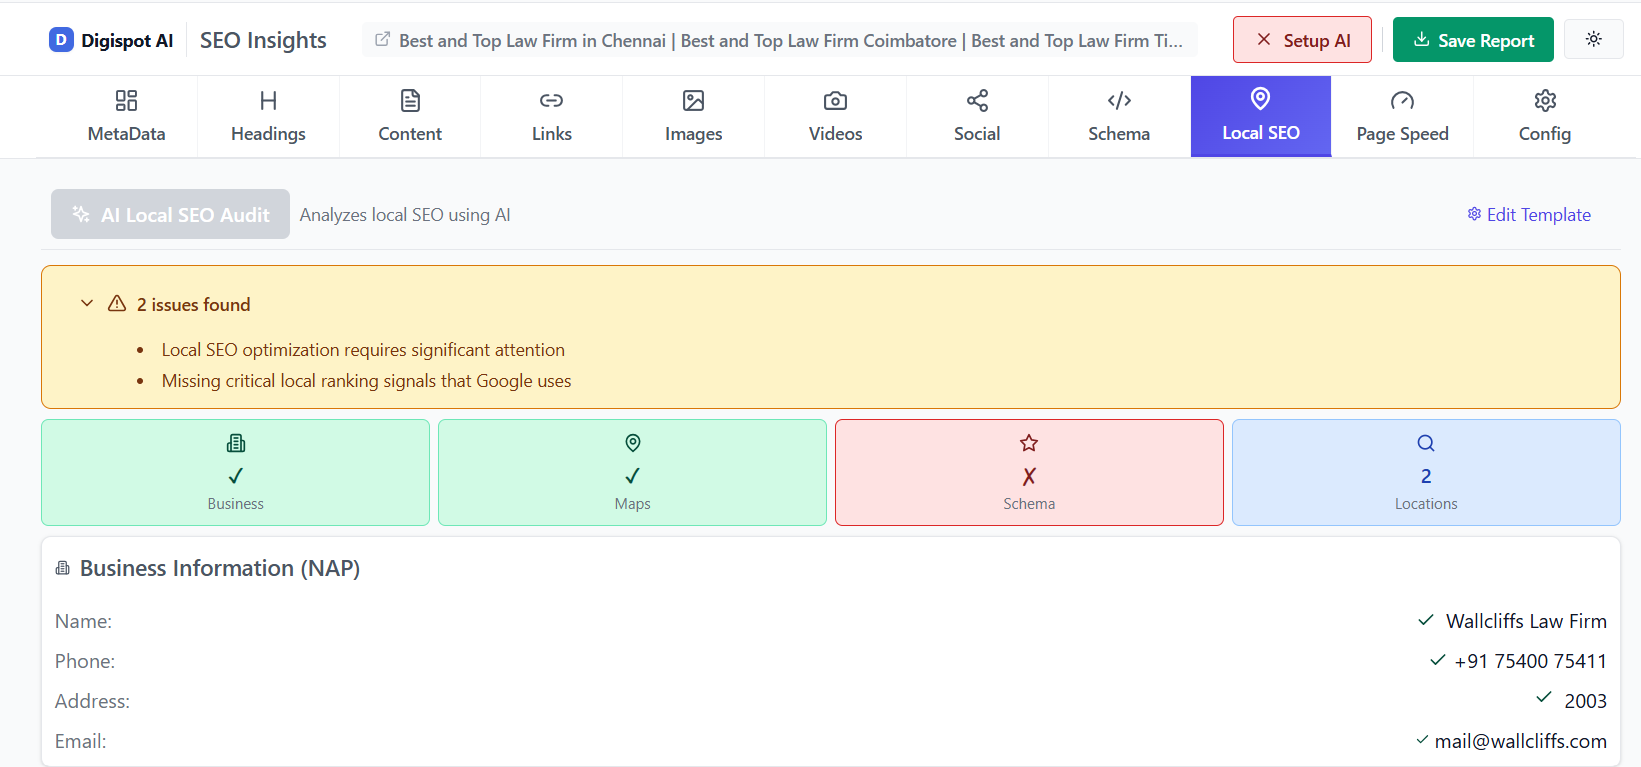Click the blue Locations count card
This screenshot has width=1641, height=767.
[x=1426, y=473]
